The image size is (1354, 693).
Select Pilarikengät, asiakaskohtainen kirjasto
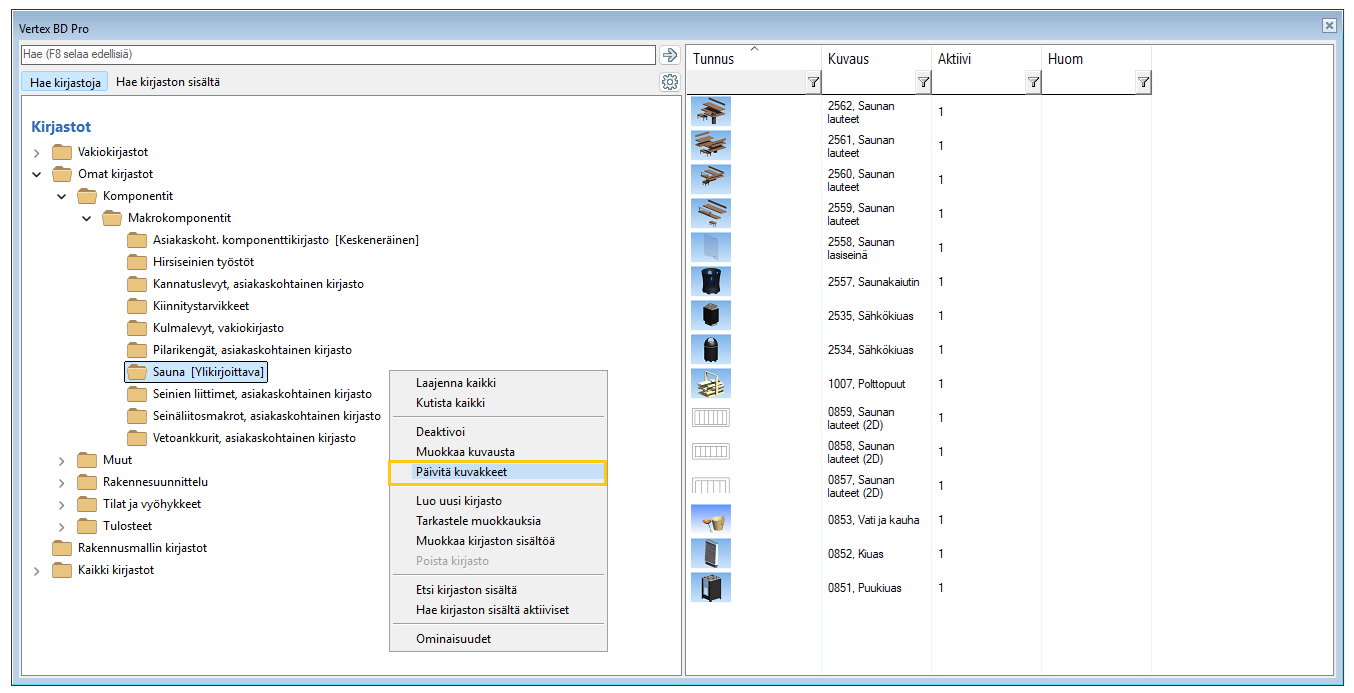(x=239, y=350)
